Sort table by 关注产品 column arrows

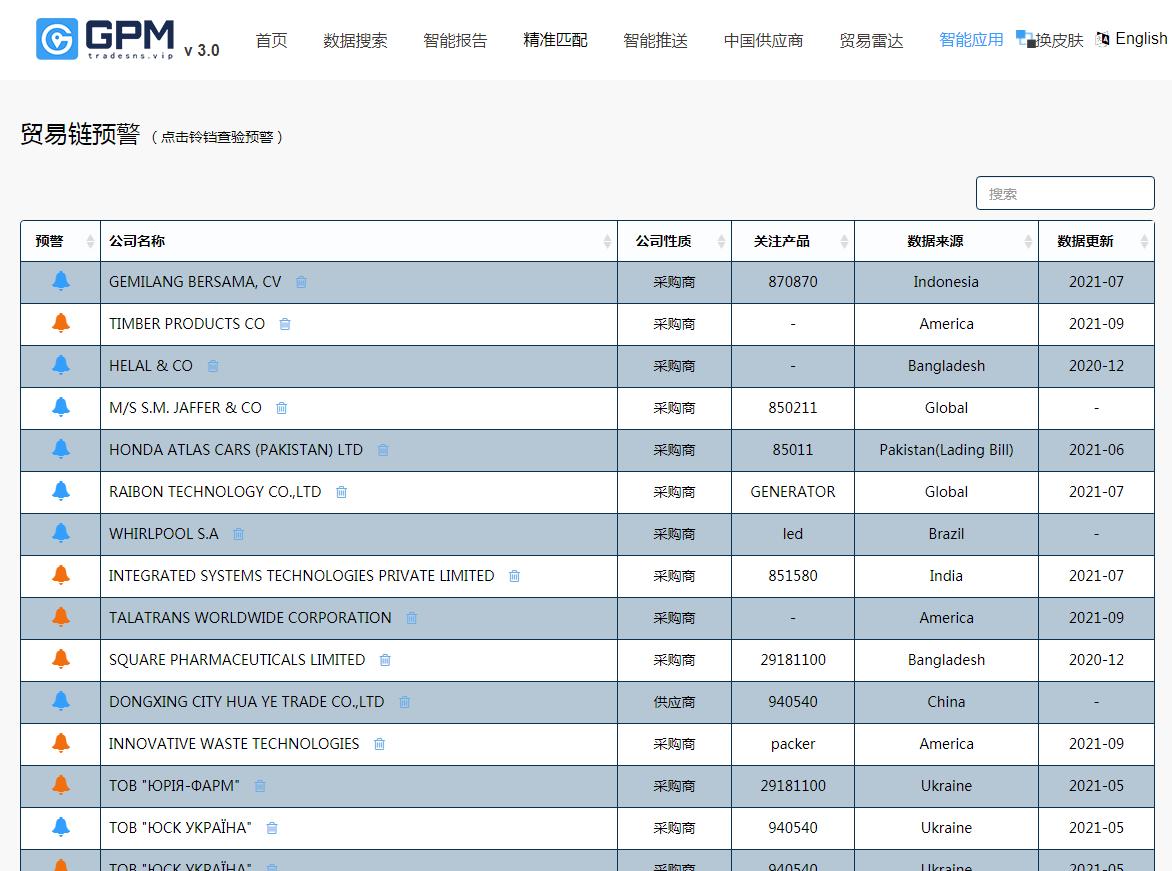(844, 241)
